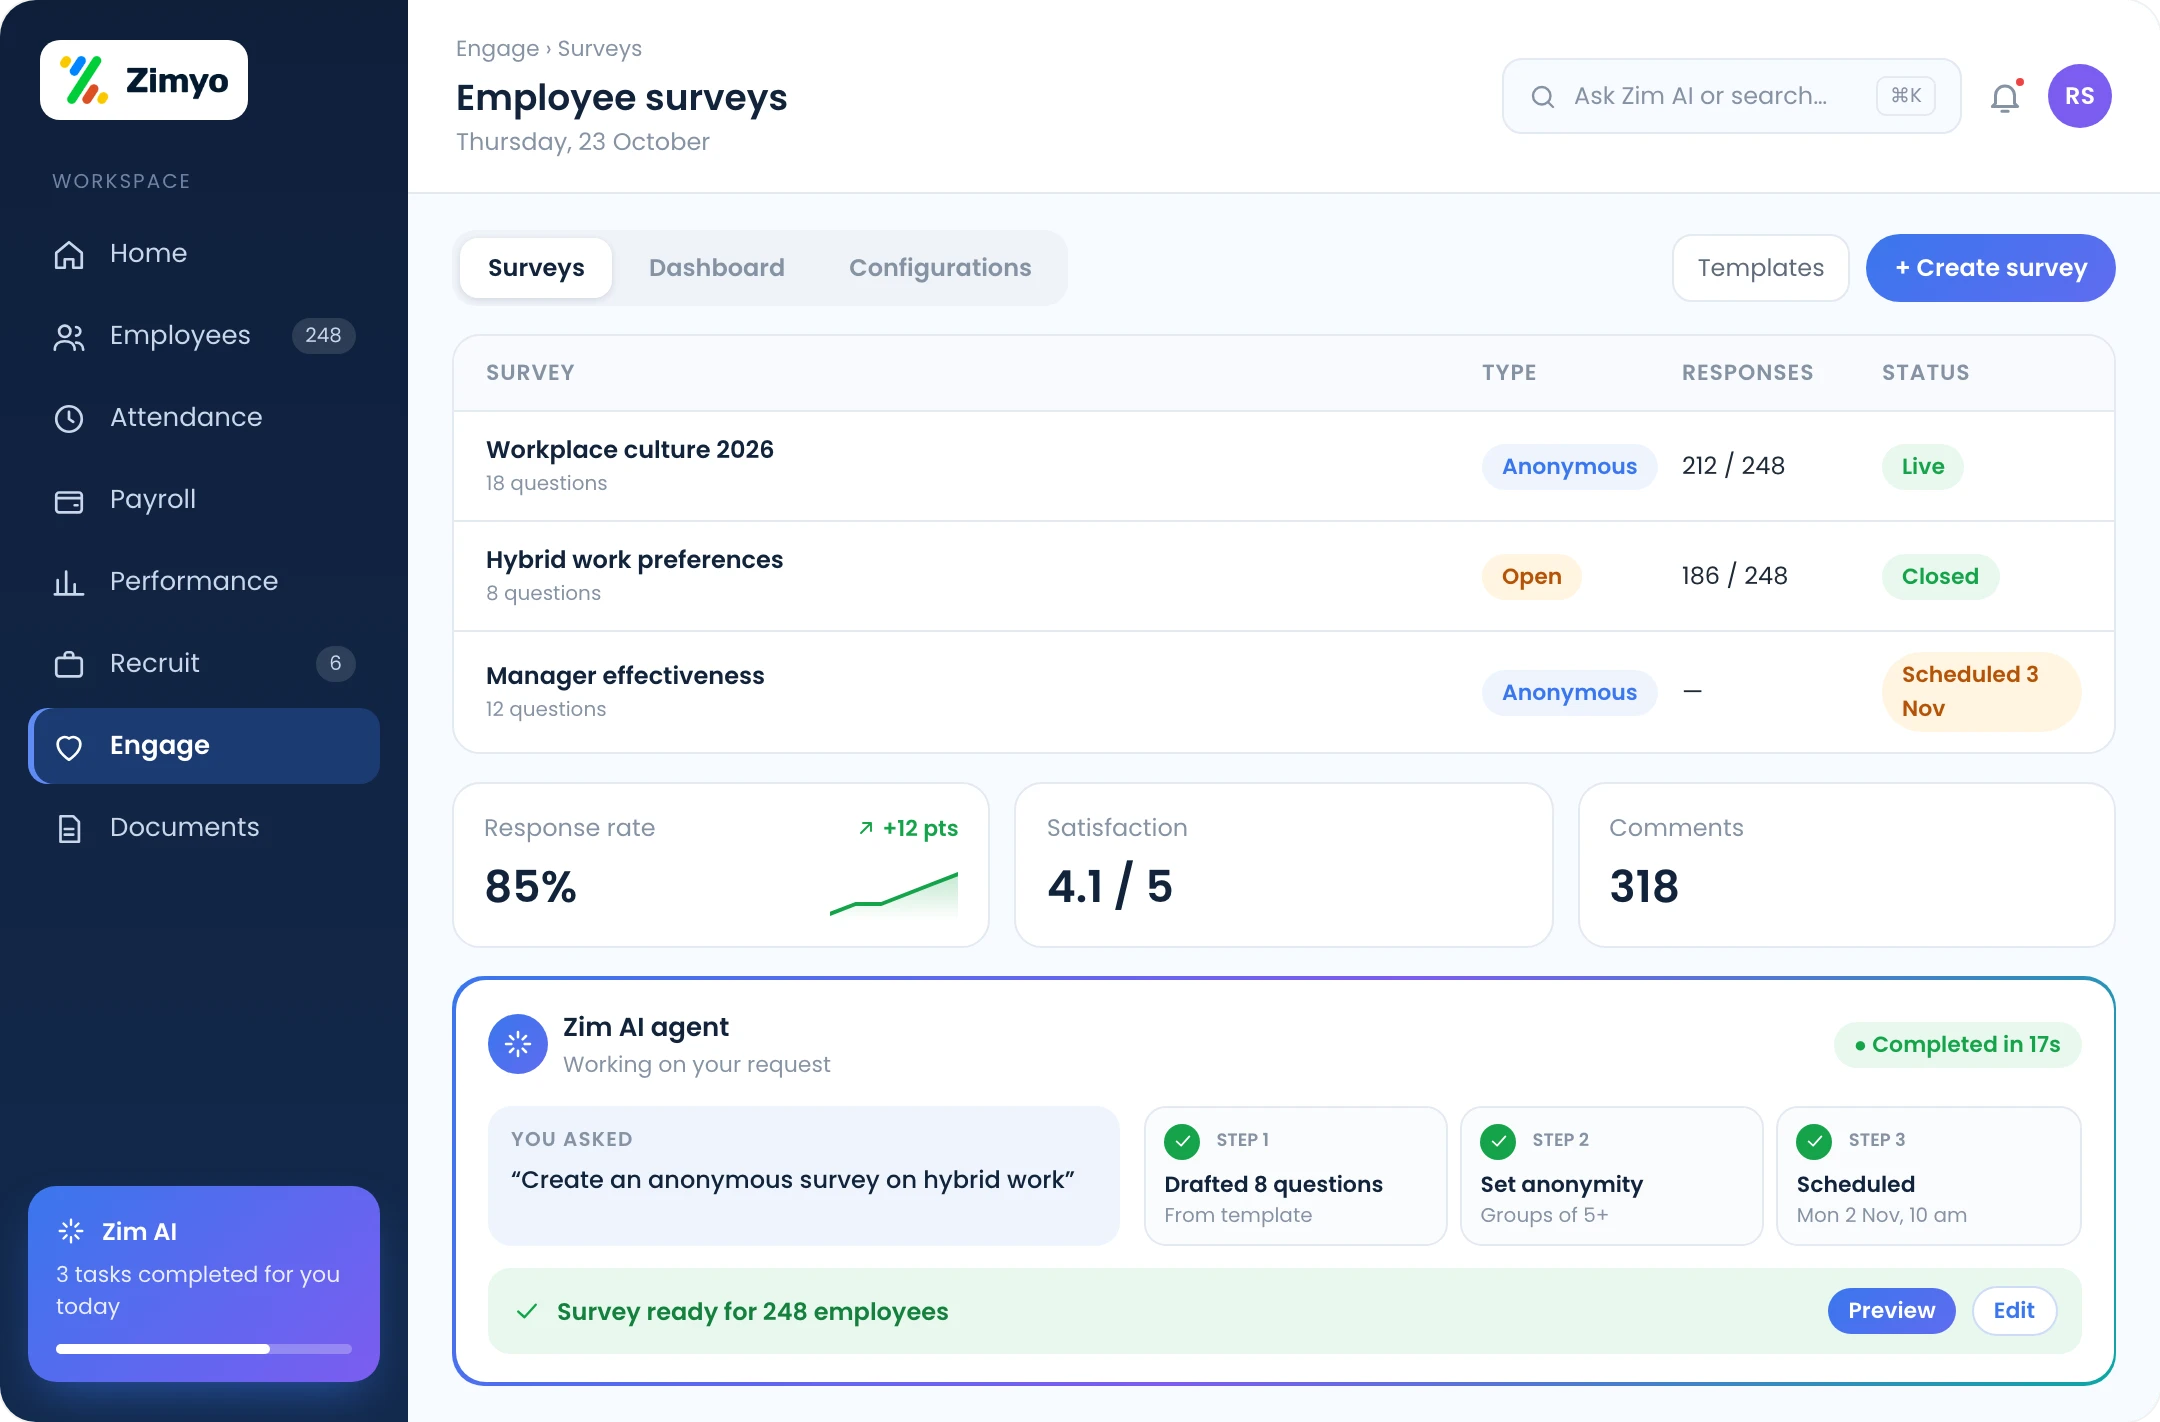Image resolution: width=2160 pixels, height=1422 pixels.
Task: Go to Attendance in sidebar
Action: tap(204, 418)
